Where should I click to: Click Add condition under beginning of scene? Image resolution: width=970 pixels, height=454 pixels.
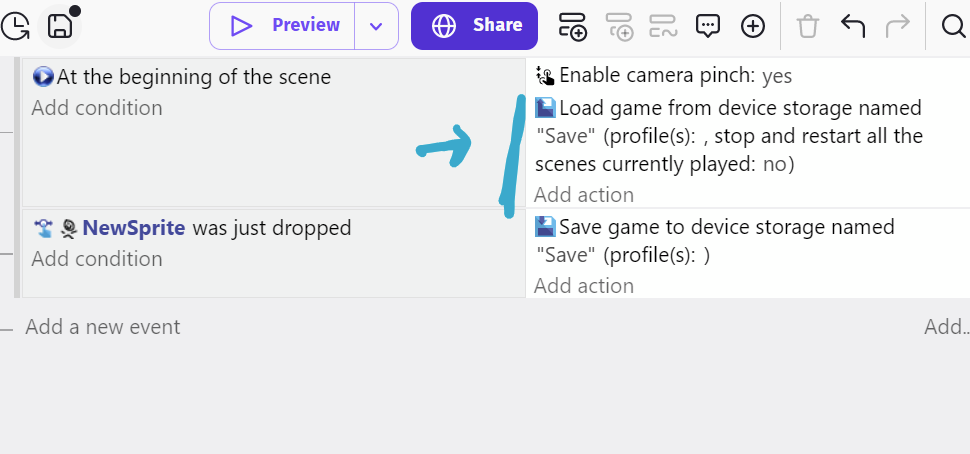97,108
